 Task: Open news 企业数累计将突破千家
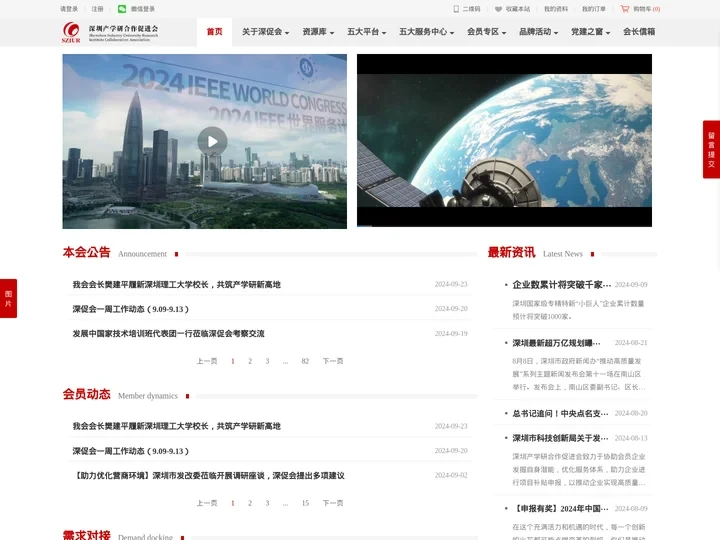pyautogui.click(x=562, y=285)
